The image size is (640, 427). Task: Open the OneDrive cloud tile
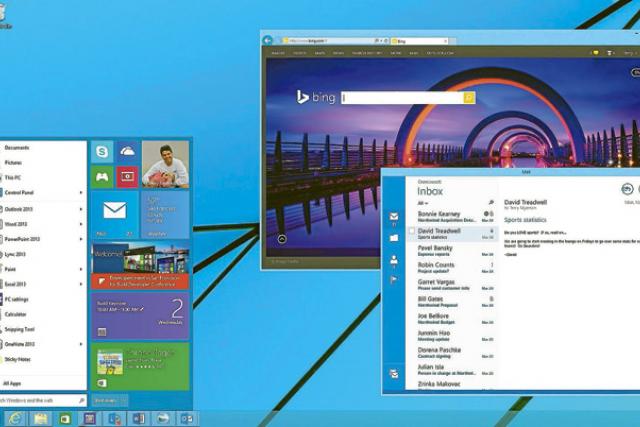pos(127,151)
